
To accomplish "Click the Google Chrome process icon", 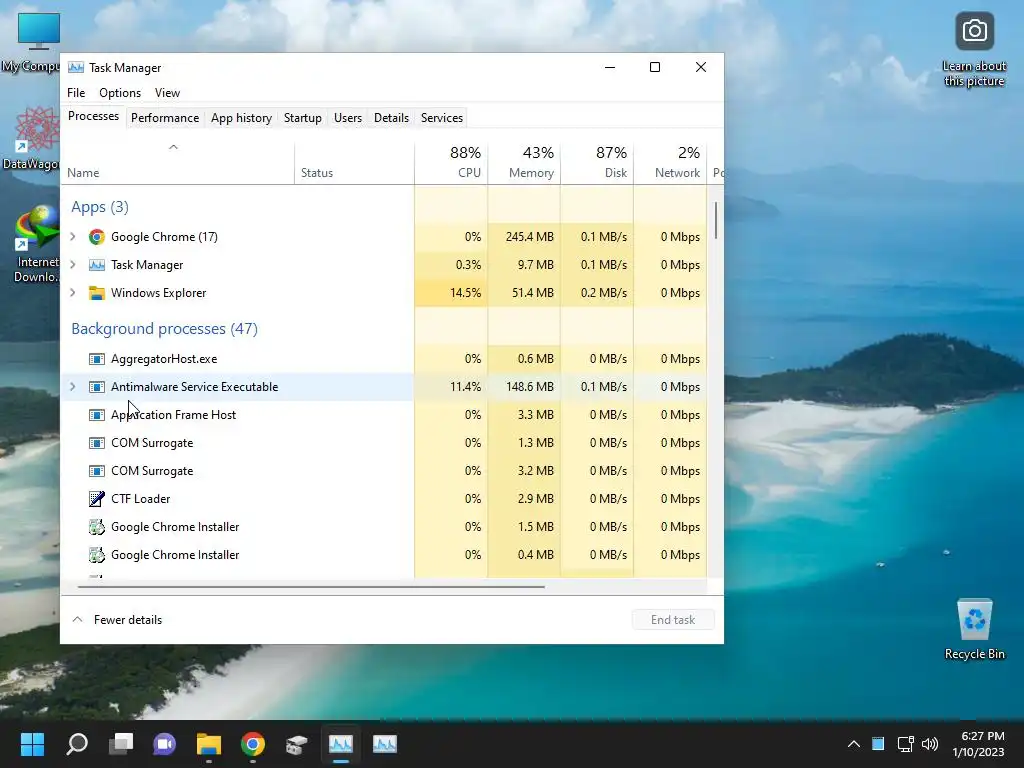I will tap(97, 236).
